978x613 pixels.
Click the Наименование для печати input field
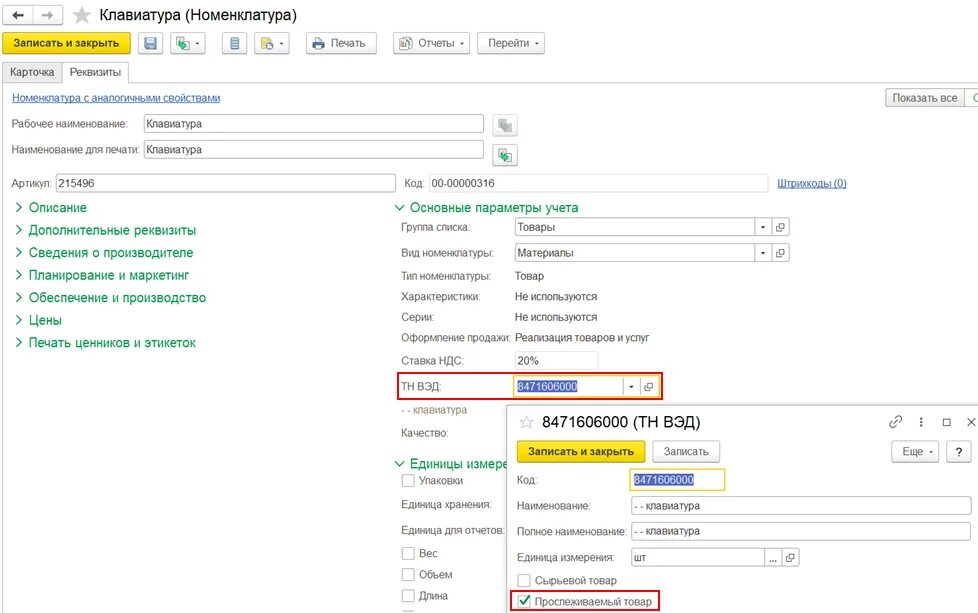(314, 150)
